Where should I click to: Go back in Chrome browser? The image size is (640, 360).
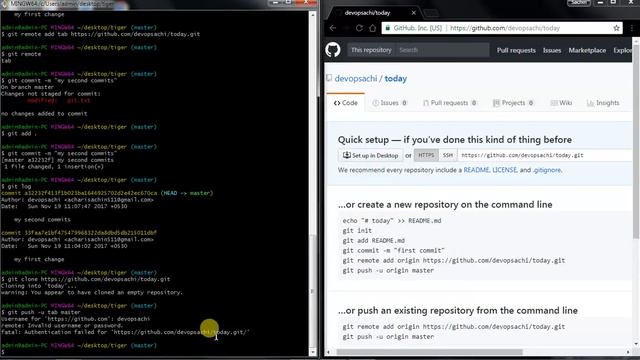click(x=333, y=28)
